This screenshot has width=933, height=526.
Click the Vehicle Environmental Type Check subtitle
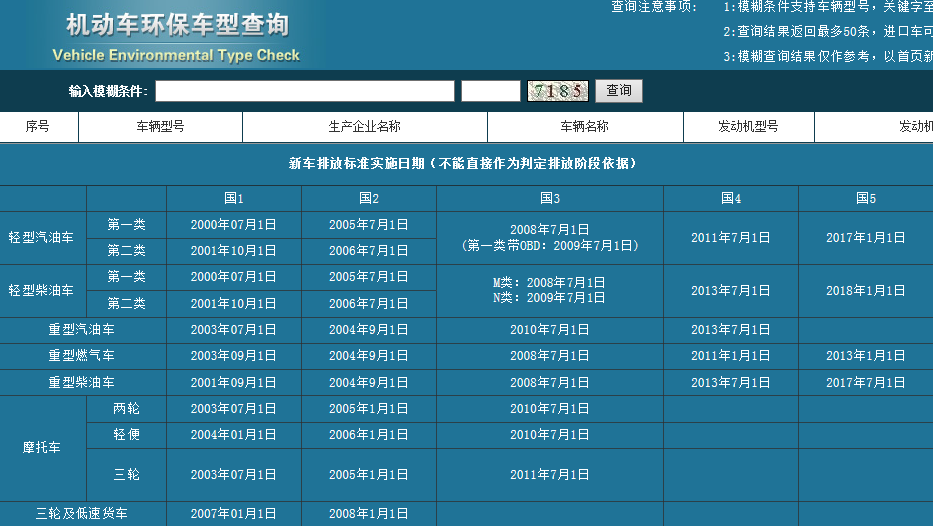(176, 55)
